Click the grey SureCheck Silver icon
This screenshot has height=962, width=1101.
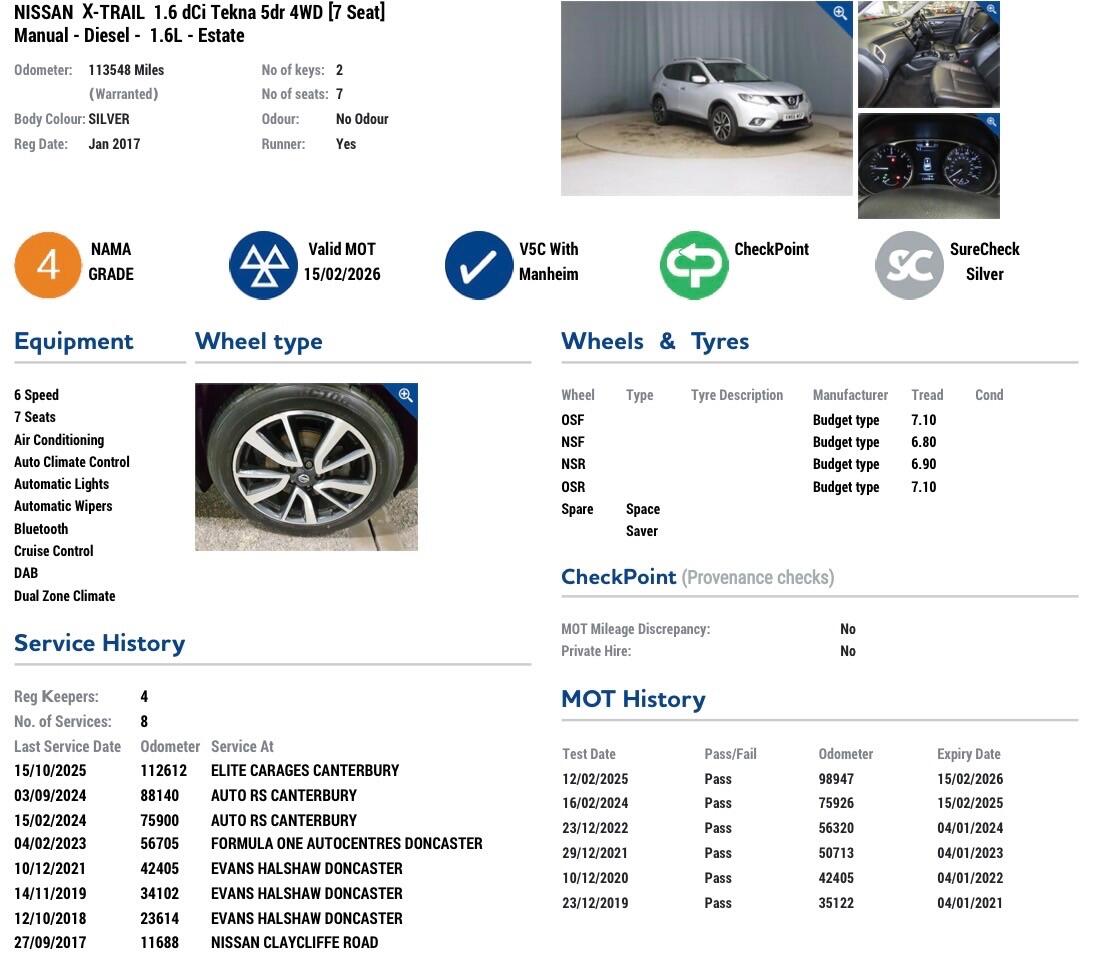909,265
